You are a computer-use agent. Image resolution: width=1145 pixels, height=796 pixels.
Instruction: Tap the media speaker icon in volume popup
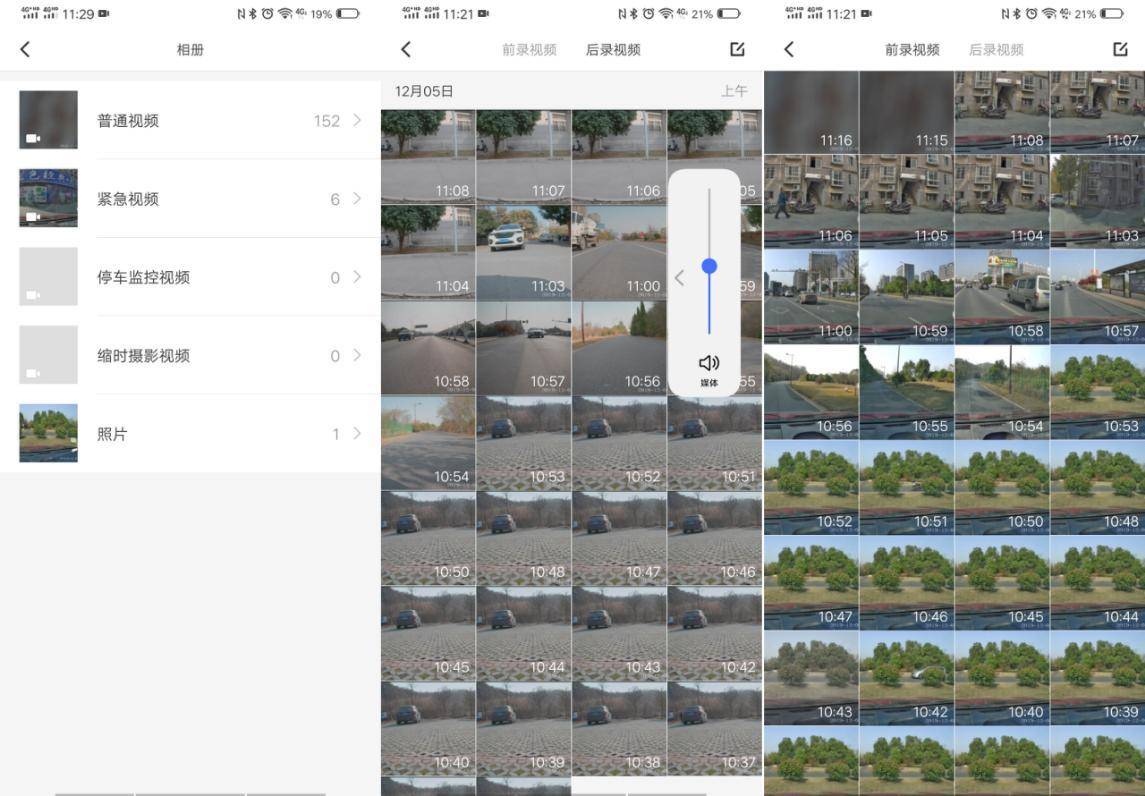pos(708,363)
